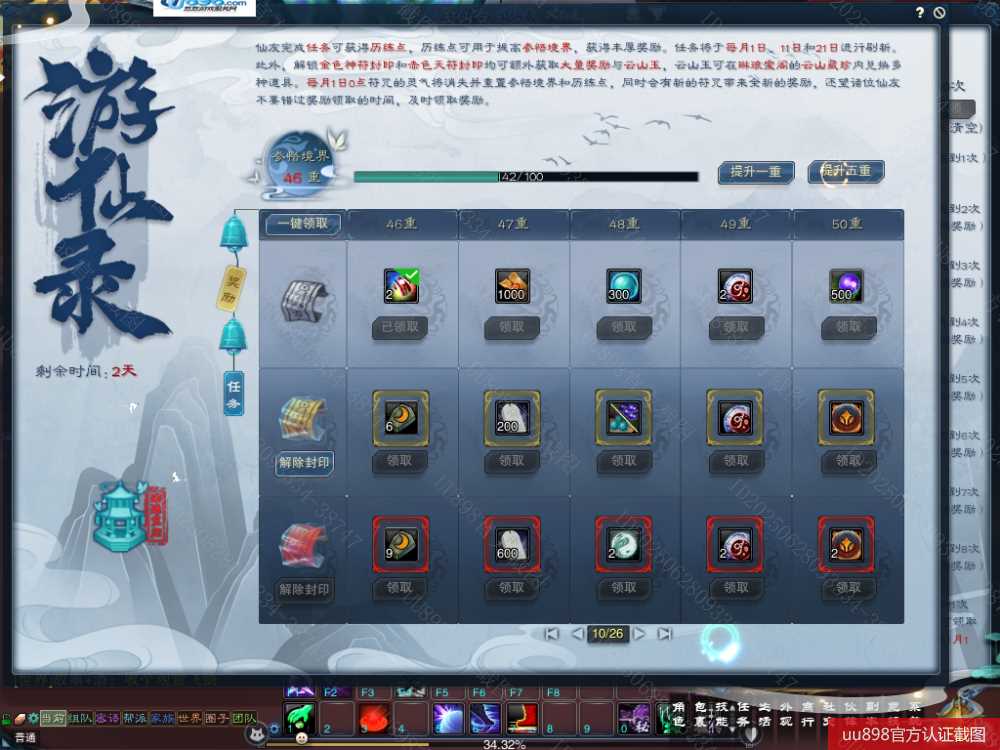The width and height of the screenshot is (1000, 750).
Task: Click the 46重 free reward item icon
Action: click(x=401, y=286)
